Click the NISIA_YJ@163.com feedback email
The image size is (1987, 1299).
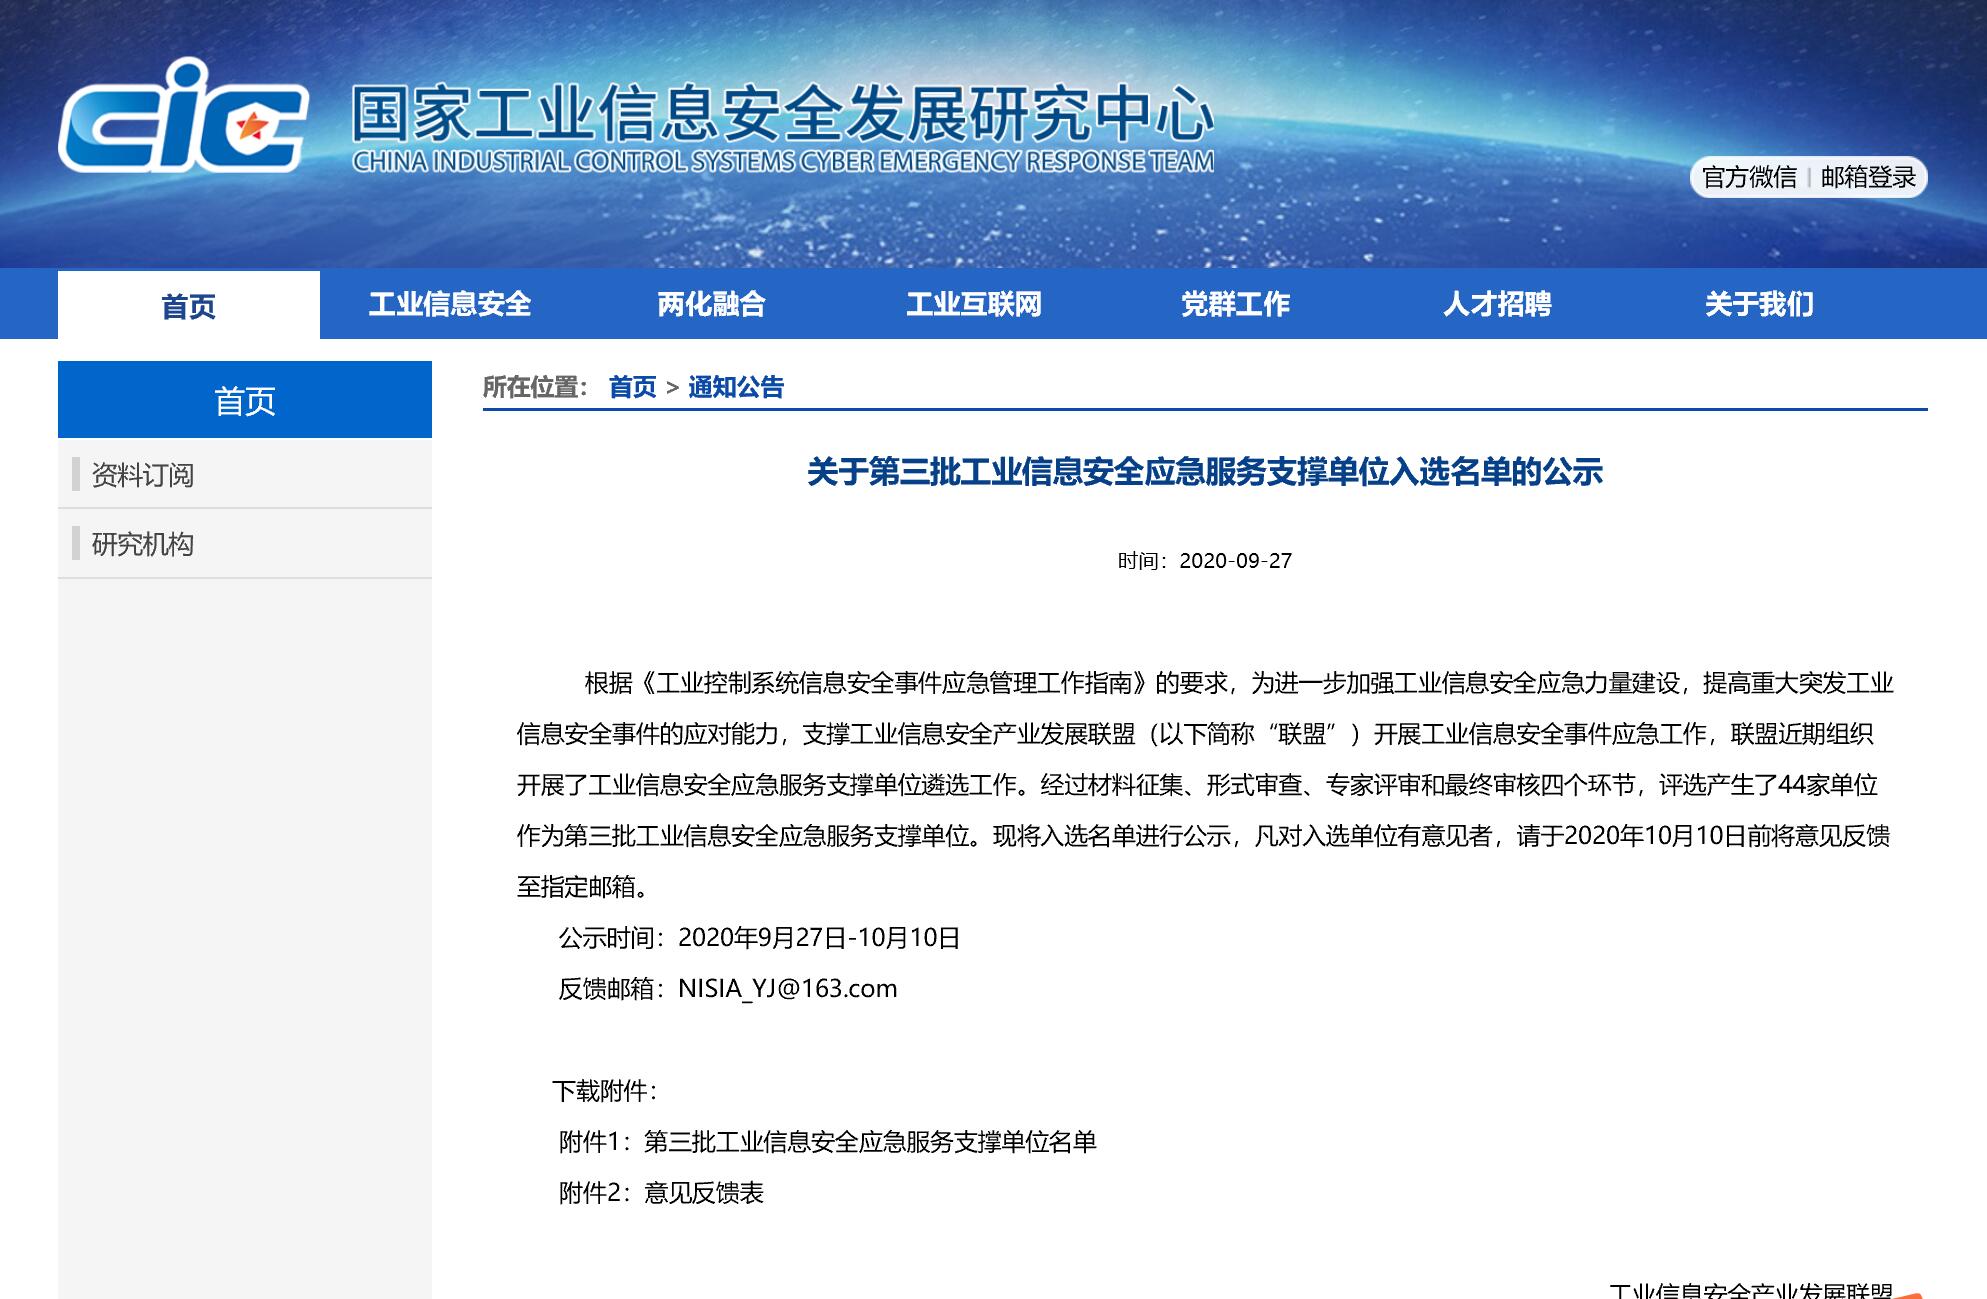[x=790, y=989]
